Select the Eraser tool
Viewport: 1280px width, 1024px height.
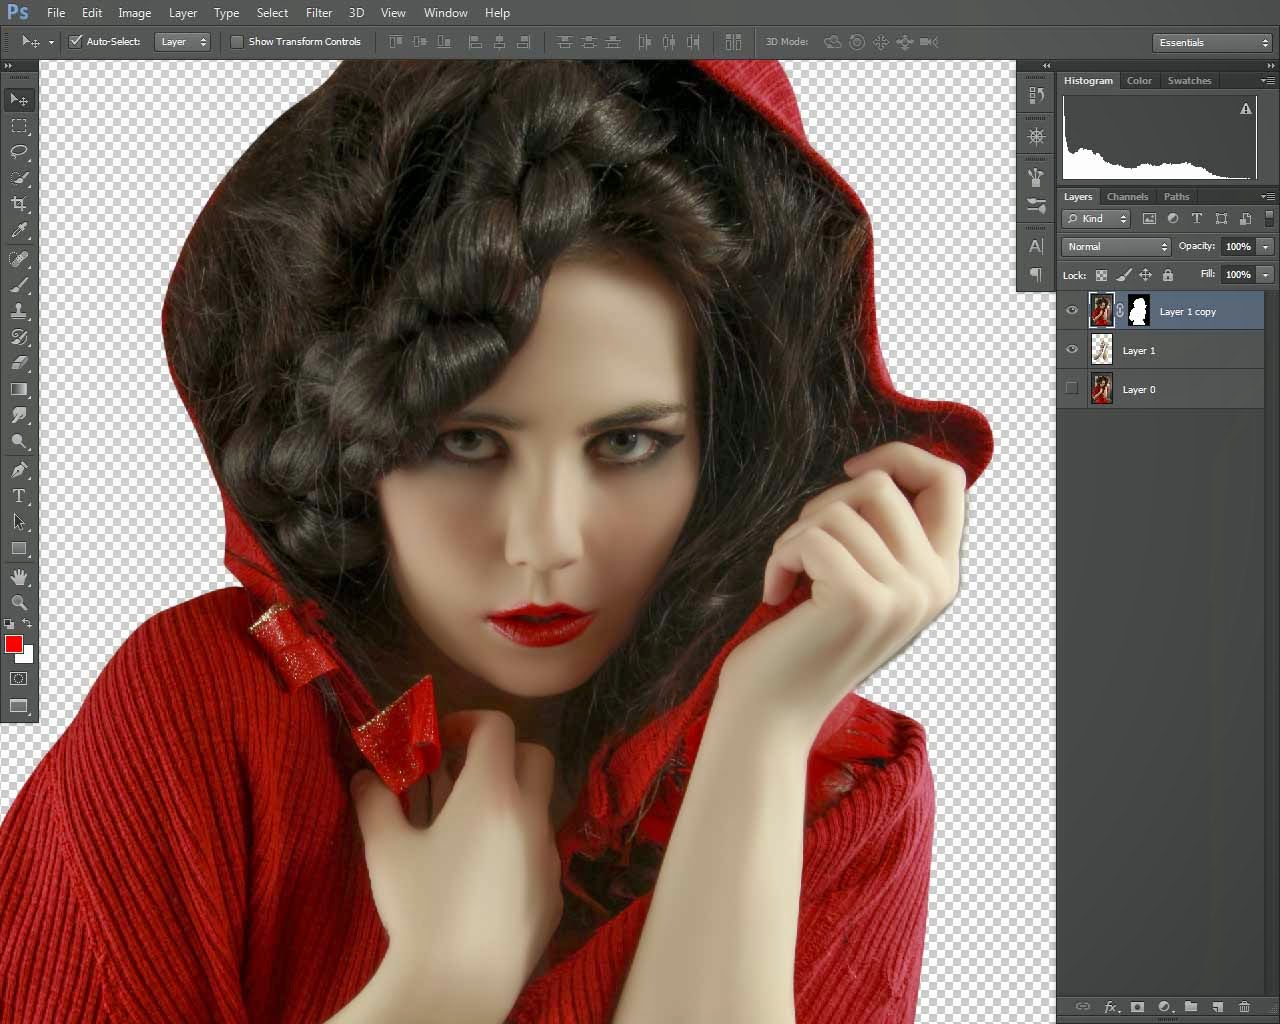pyautogui.click(x=19, y=363)
